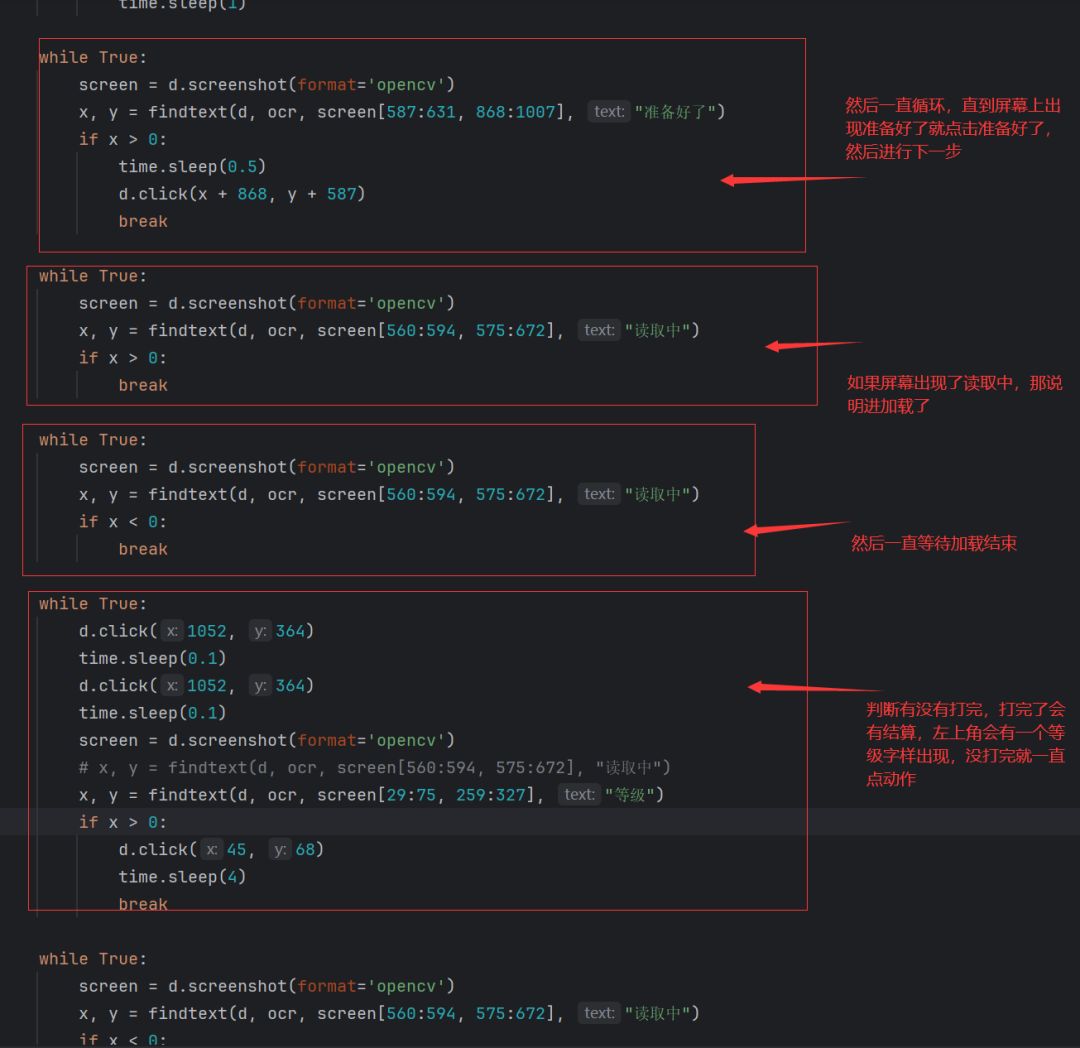Image resolution: width=1080 pixels, height=1048 pixels.
Task: Click the highlighted if x > 0: current line
Action: pos(123,822)
